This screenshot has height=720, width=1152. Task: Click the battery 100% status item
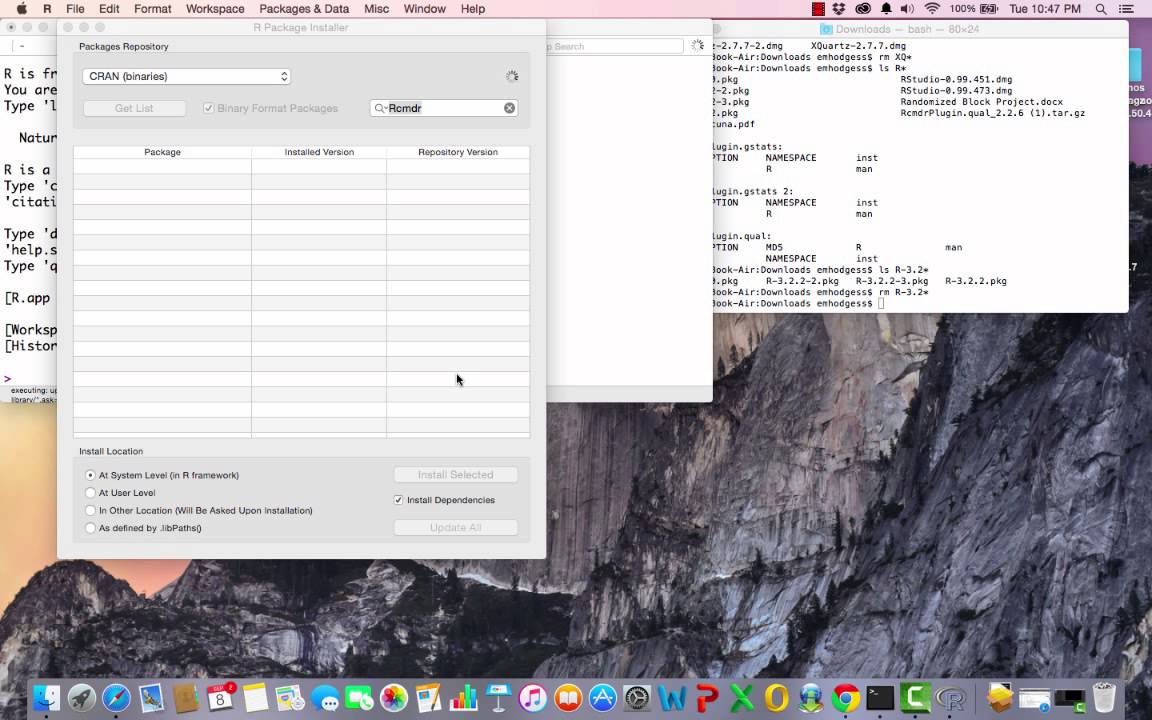point(973,9)
